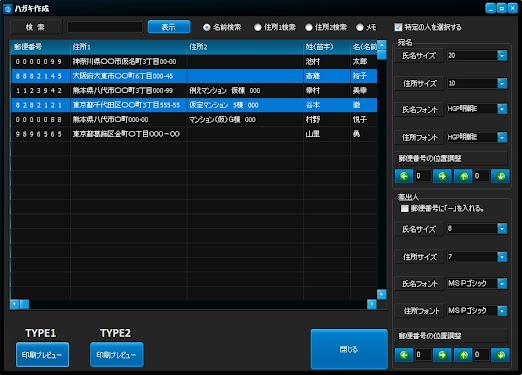Select the メモ search radio button
522x375 pixels.
pos(360,27)
